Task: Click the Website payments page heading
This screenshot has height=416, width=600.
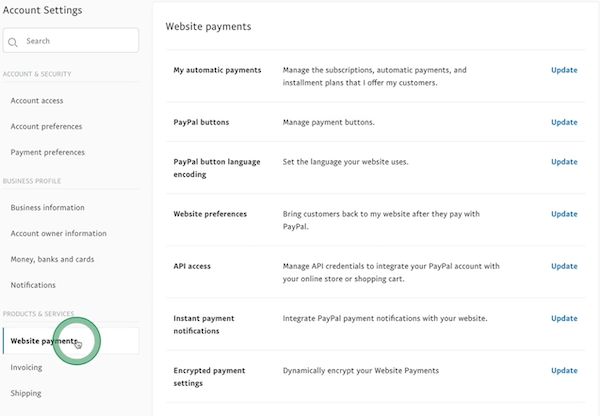Action: pos(208,26)
